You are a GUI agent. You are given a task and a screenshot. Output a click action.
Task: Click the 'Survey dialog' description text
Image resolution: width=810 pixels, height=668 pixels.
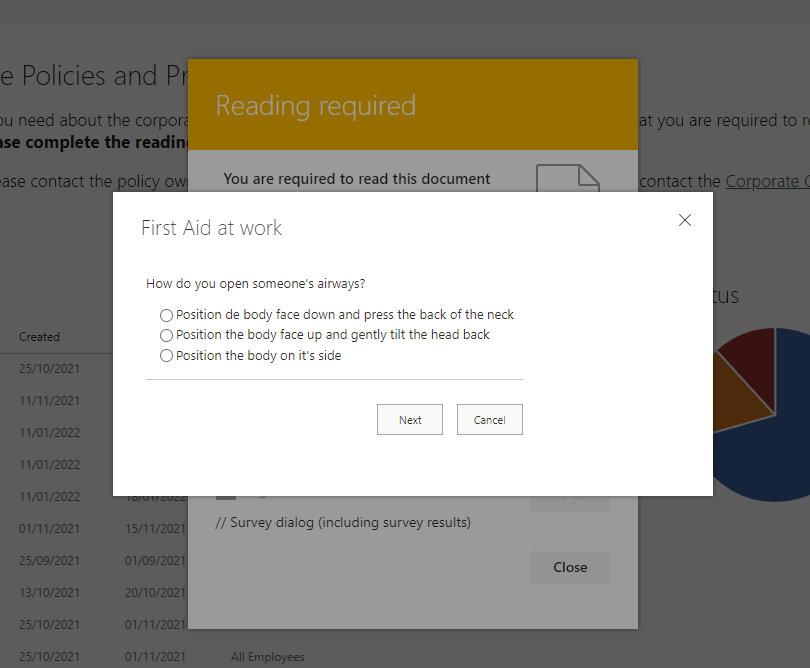coord(343,522)
